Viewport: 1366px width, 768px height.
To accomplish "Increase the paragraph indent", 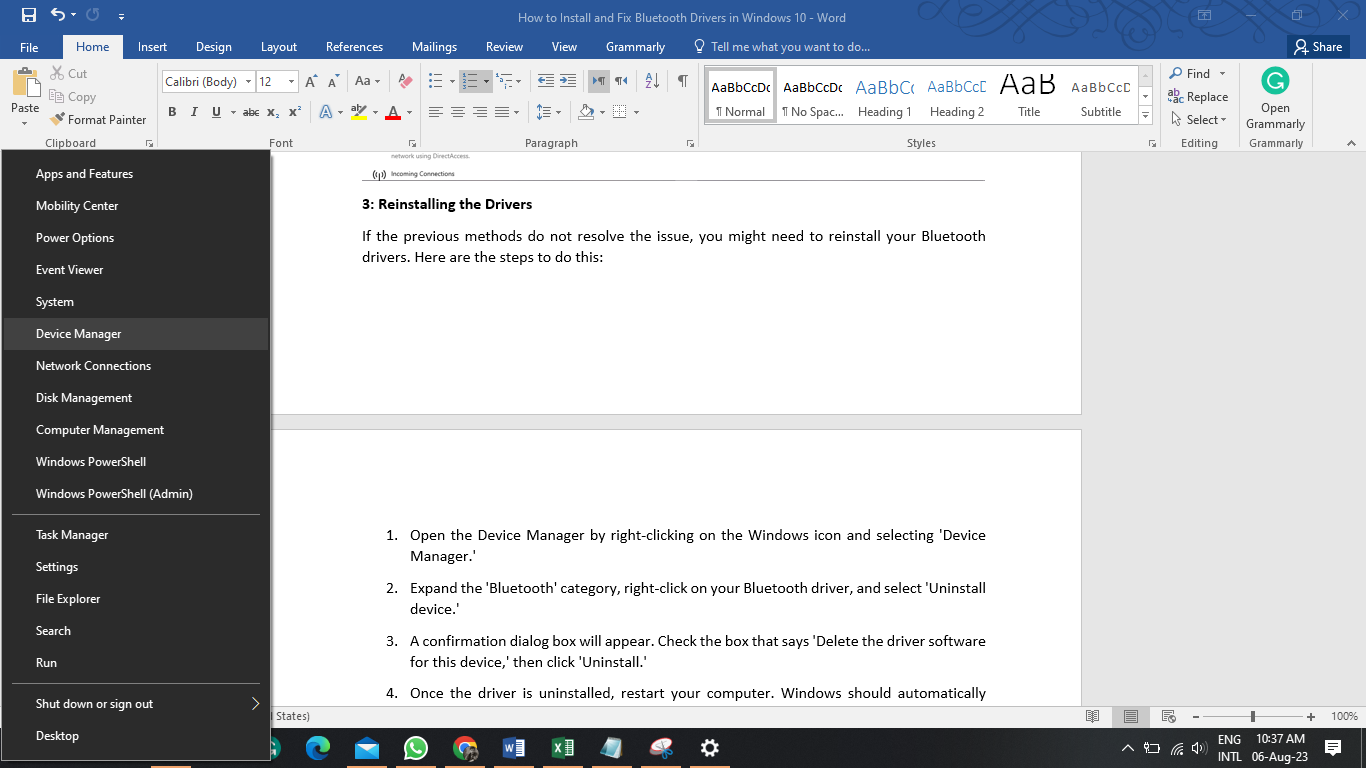I will pos(567,81).
